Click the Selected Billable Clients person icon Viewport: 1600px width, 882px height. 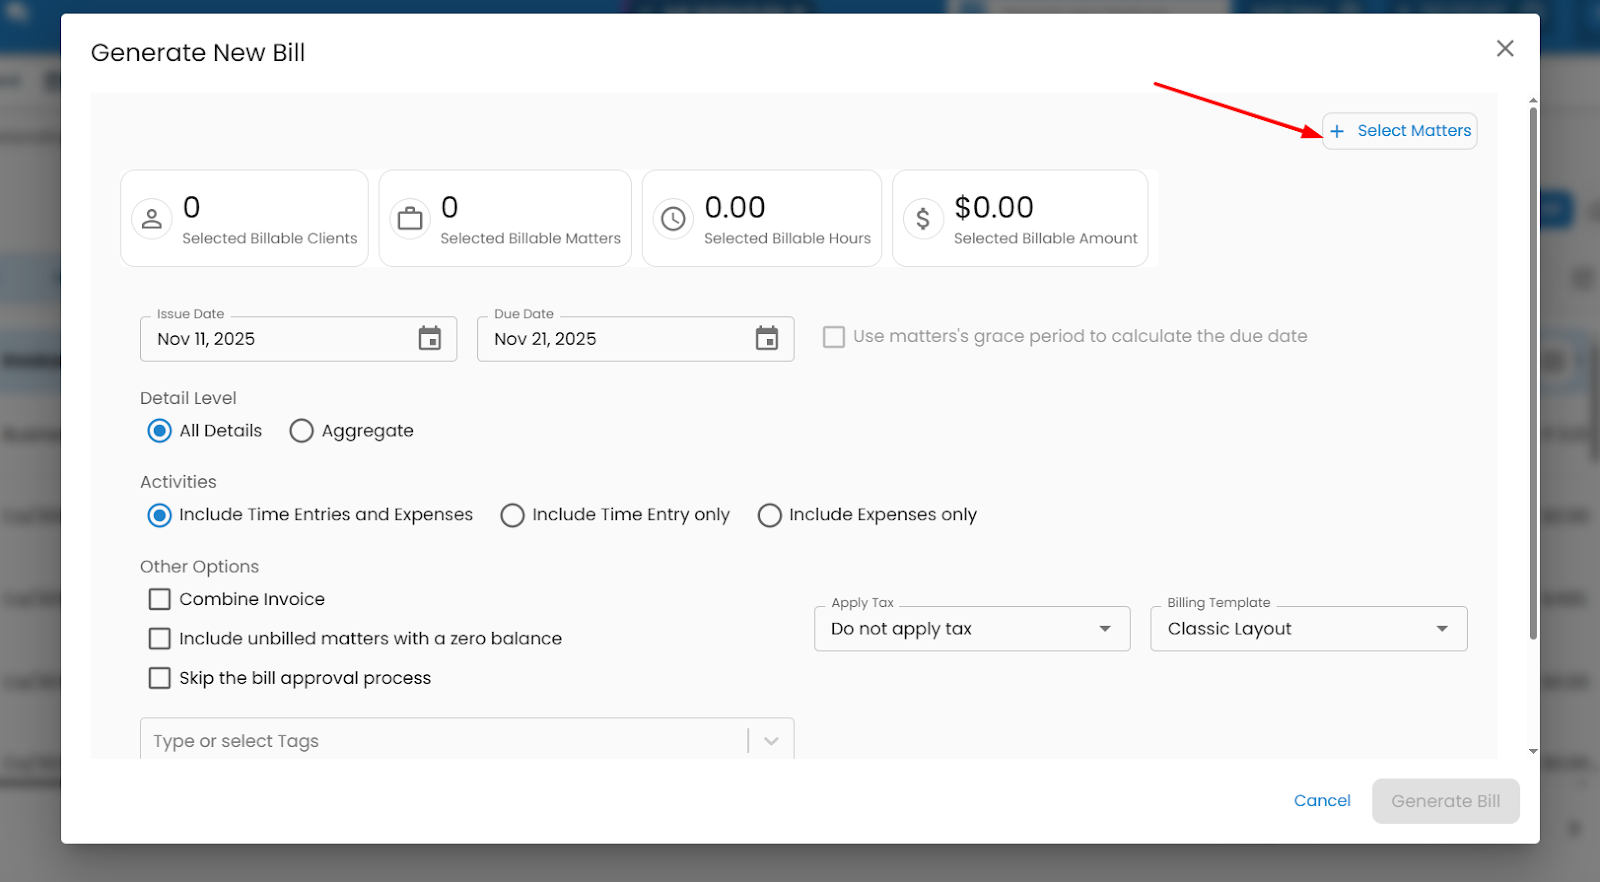pos(152,218)
